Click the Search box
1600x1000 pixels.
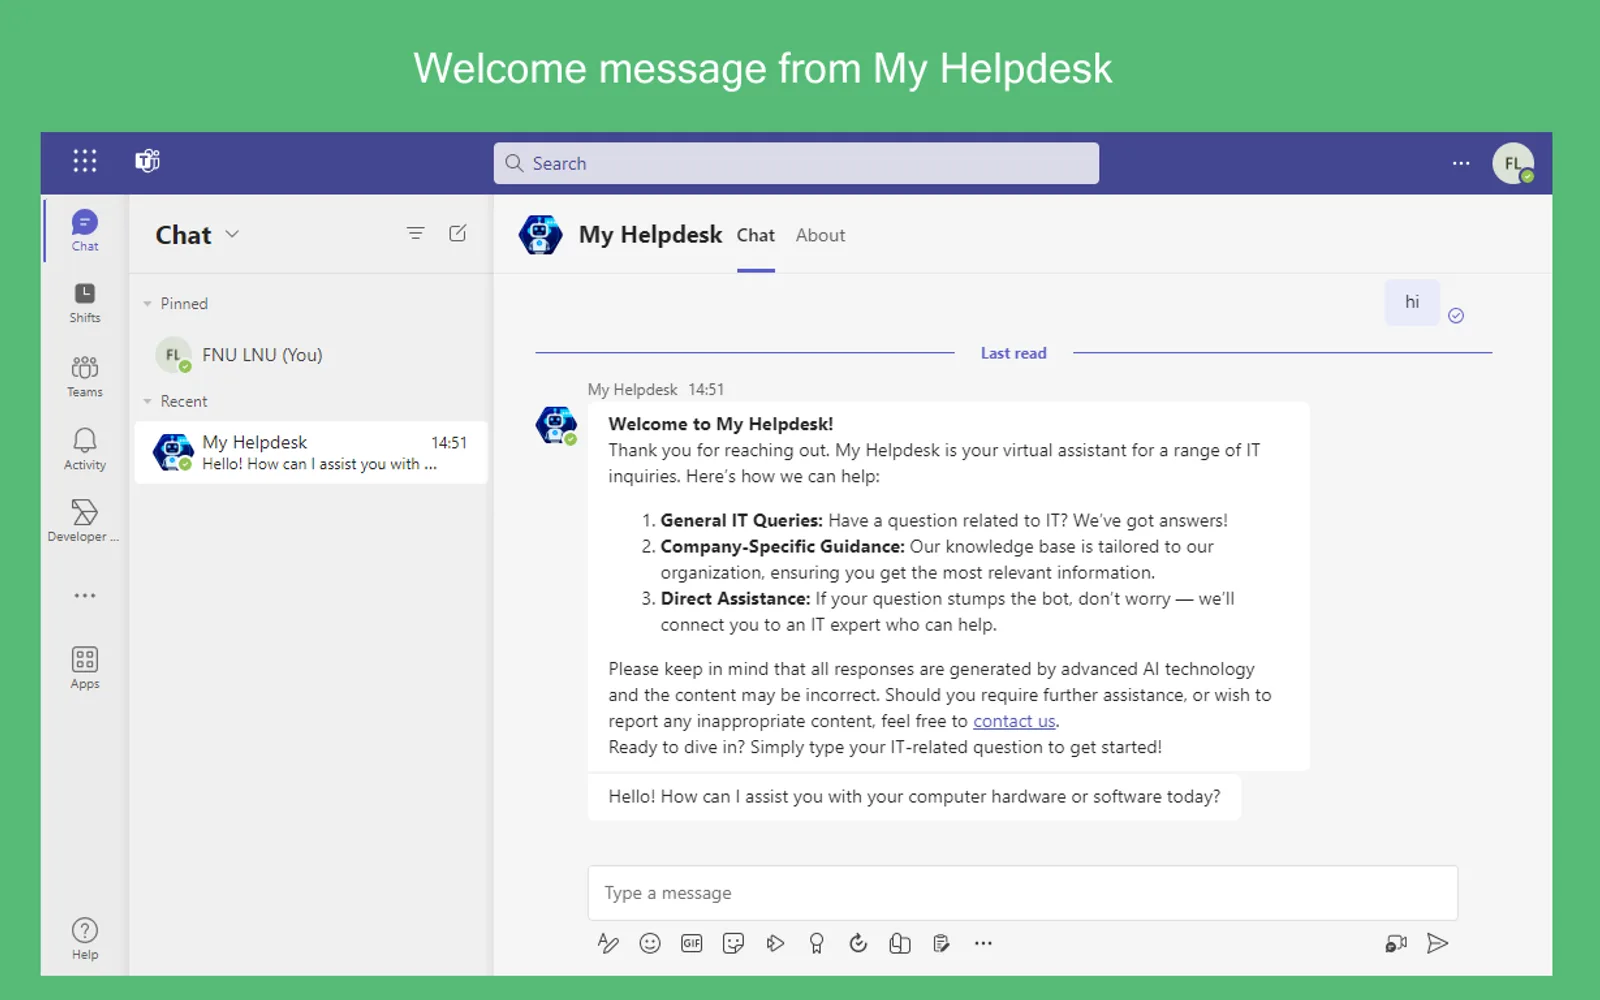pos(796,163)
